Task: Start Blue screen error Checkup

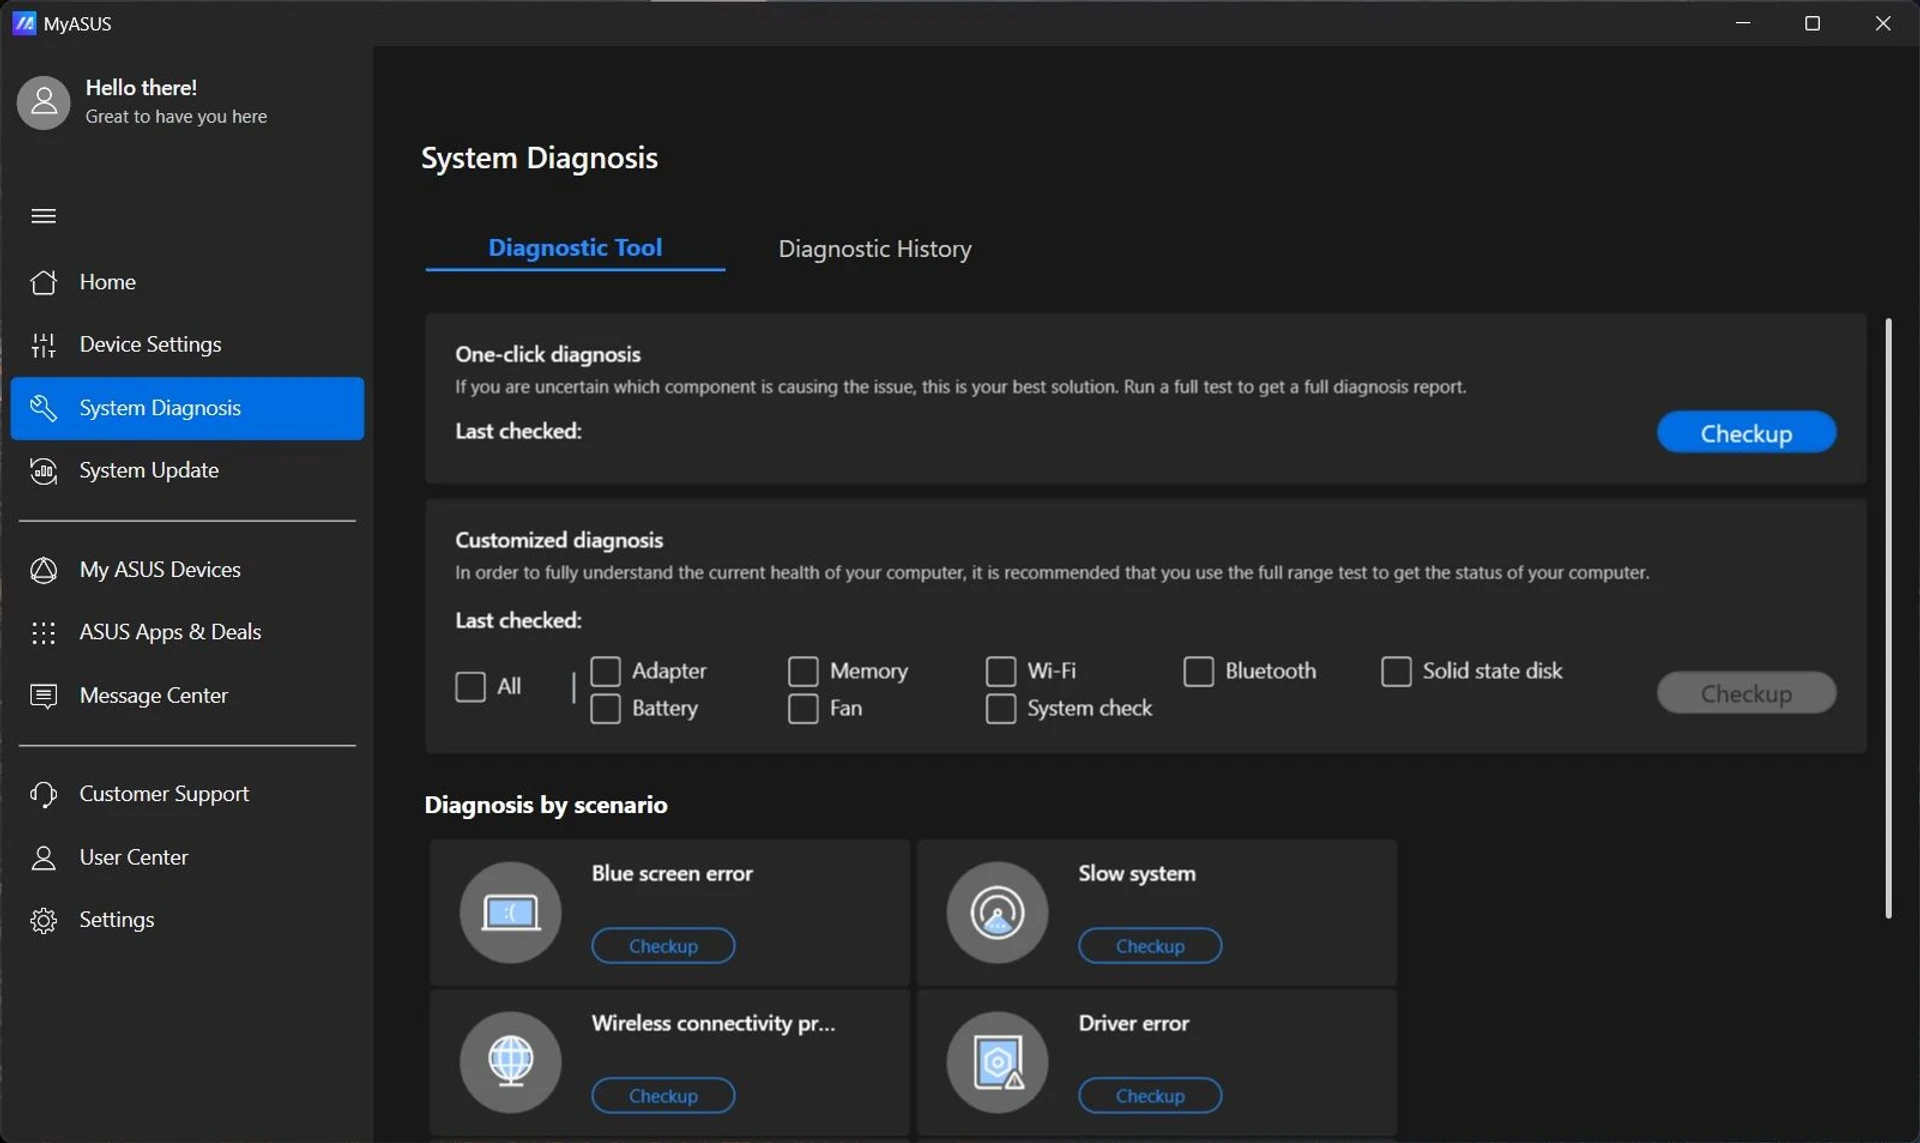Action: click(x=663, y=945)
